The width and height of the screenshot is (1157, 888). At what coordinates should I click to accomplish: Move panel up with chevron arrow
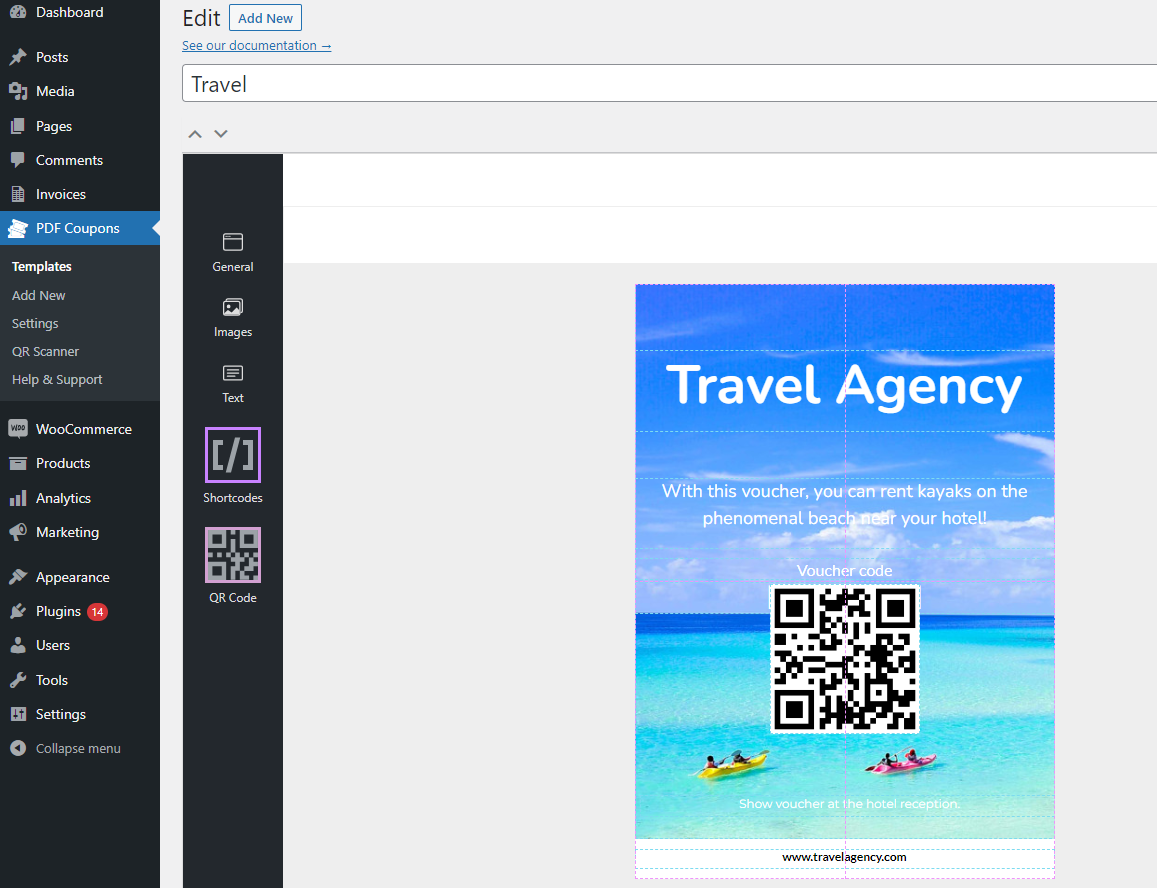click(195, 134)
